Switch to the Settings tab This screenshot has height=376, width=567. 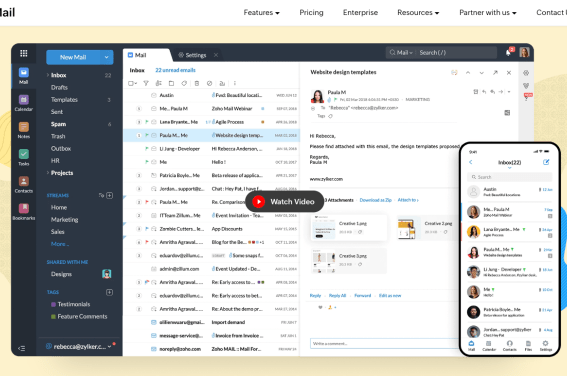point(196,55)
